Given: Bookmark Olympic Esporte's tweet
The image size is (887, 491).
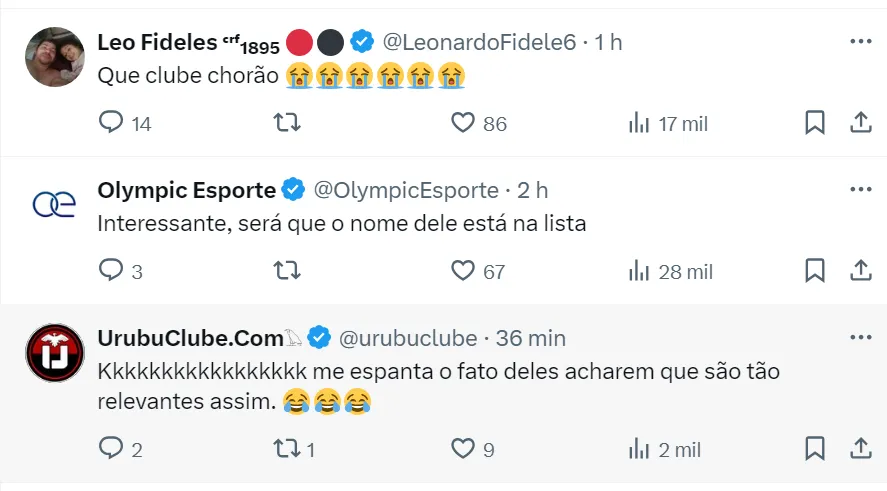Looking at the screenshot, I should point(815,271).
